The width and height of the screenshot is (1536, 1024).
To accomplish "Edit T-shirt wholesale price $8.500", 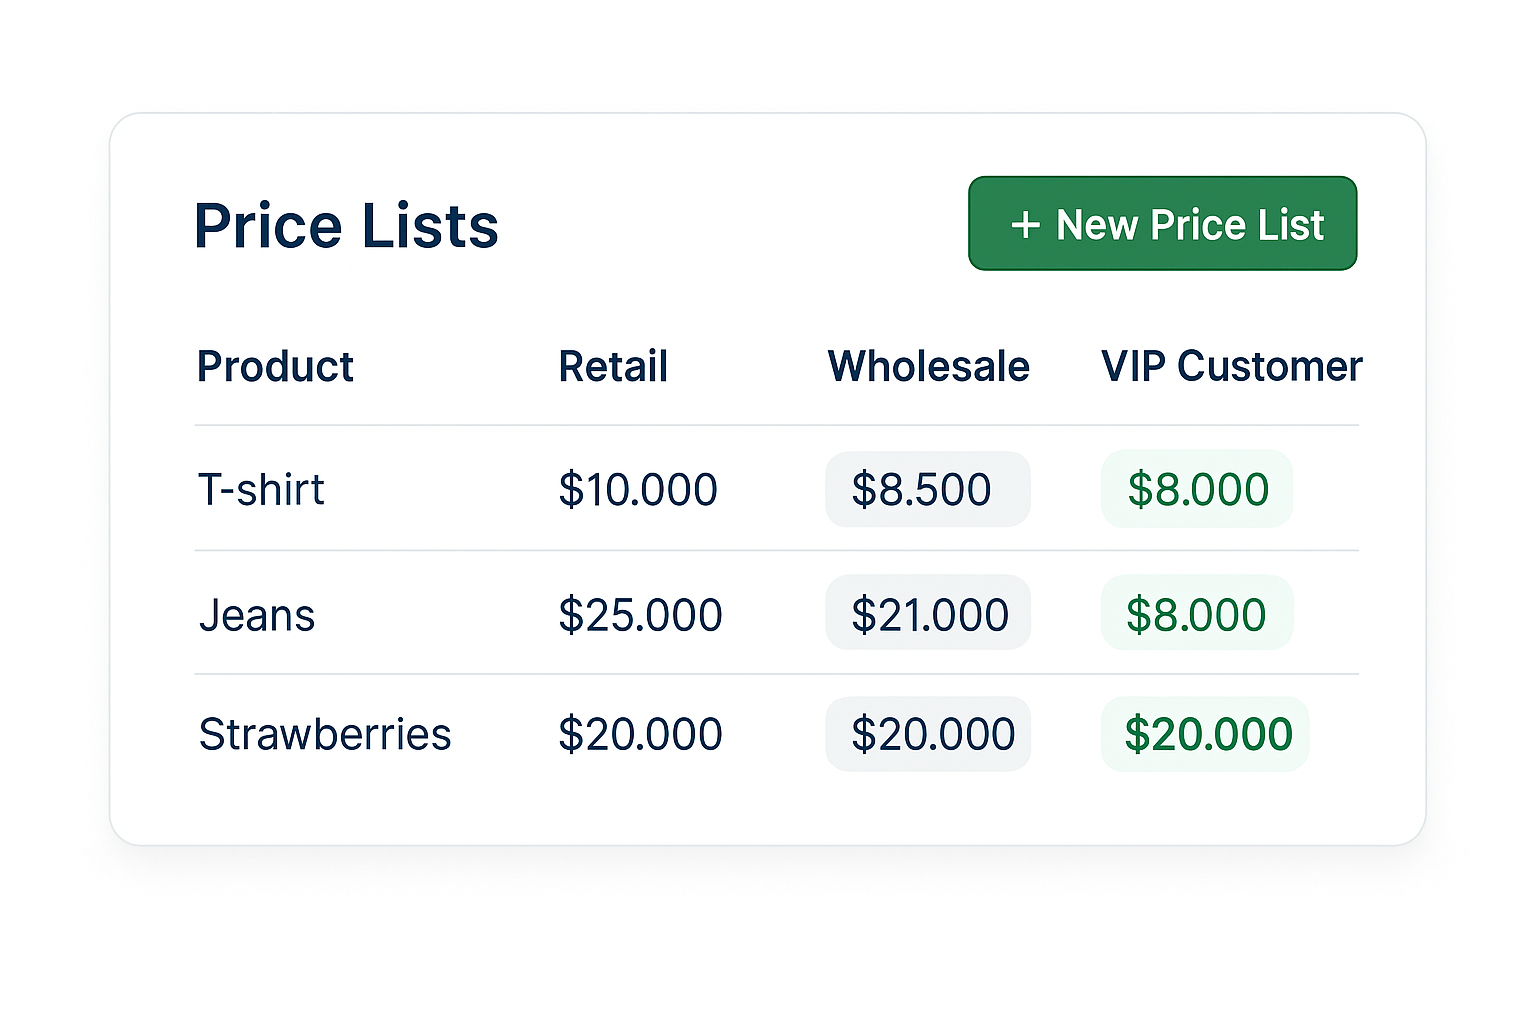I will click(x=927, y=490).
